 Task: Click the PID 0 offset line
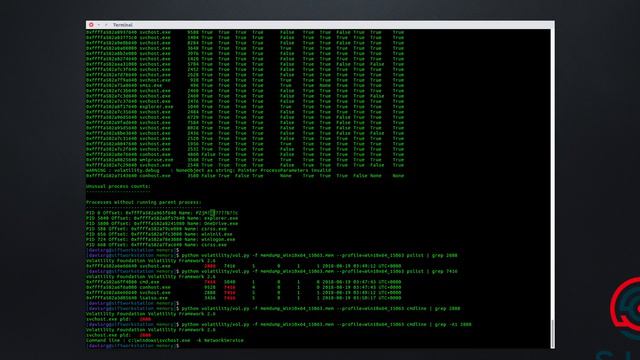click(x=162, y=213)
